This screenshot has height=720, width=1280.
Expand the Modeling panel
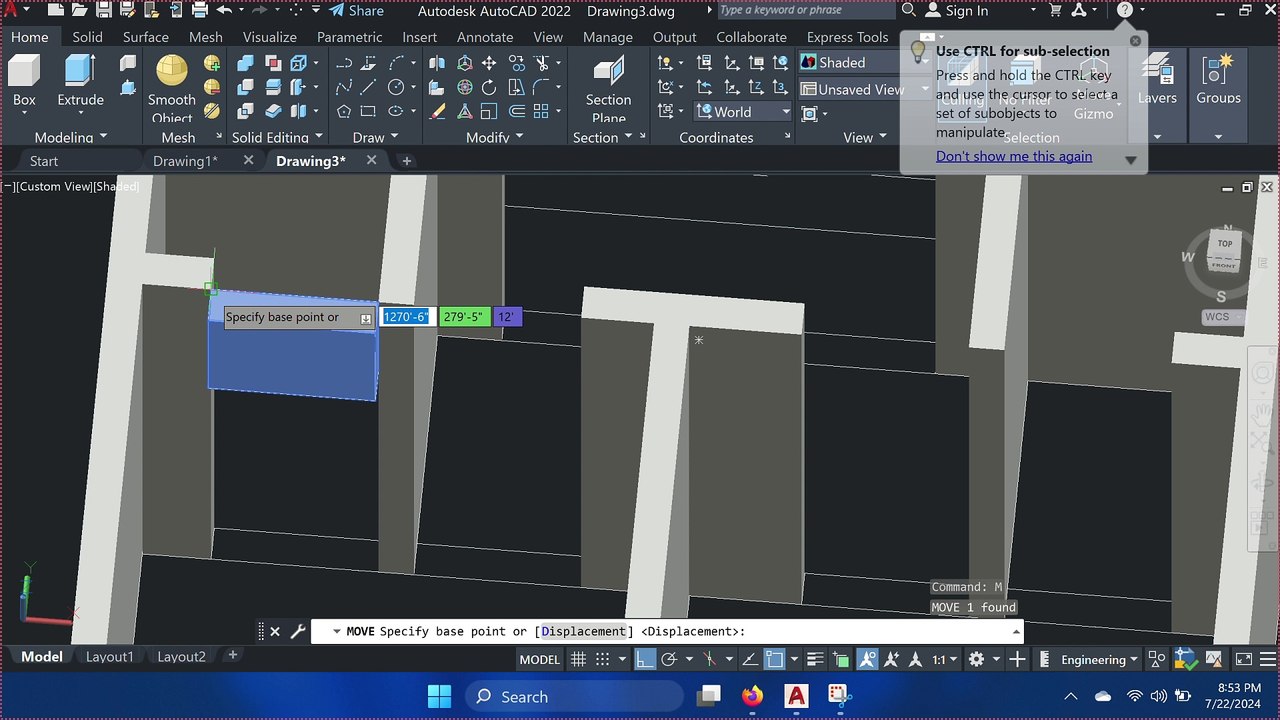tap(71, 137)
